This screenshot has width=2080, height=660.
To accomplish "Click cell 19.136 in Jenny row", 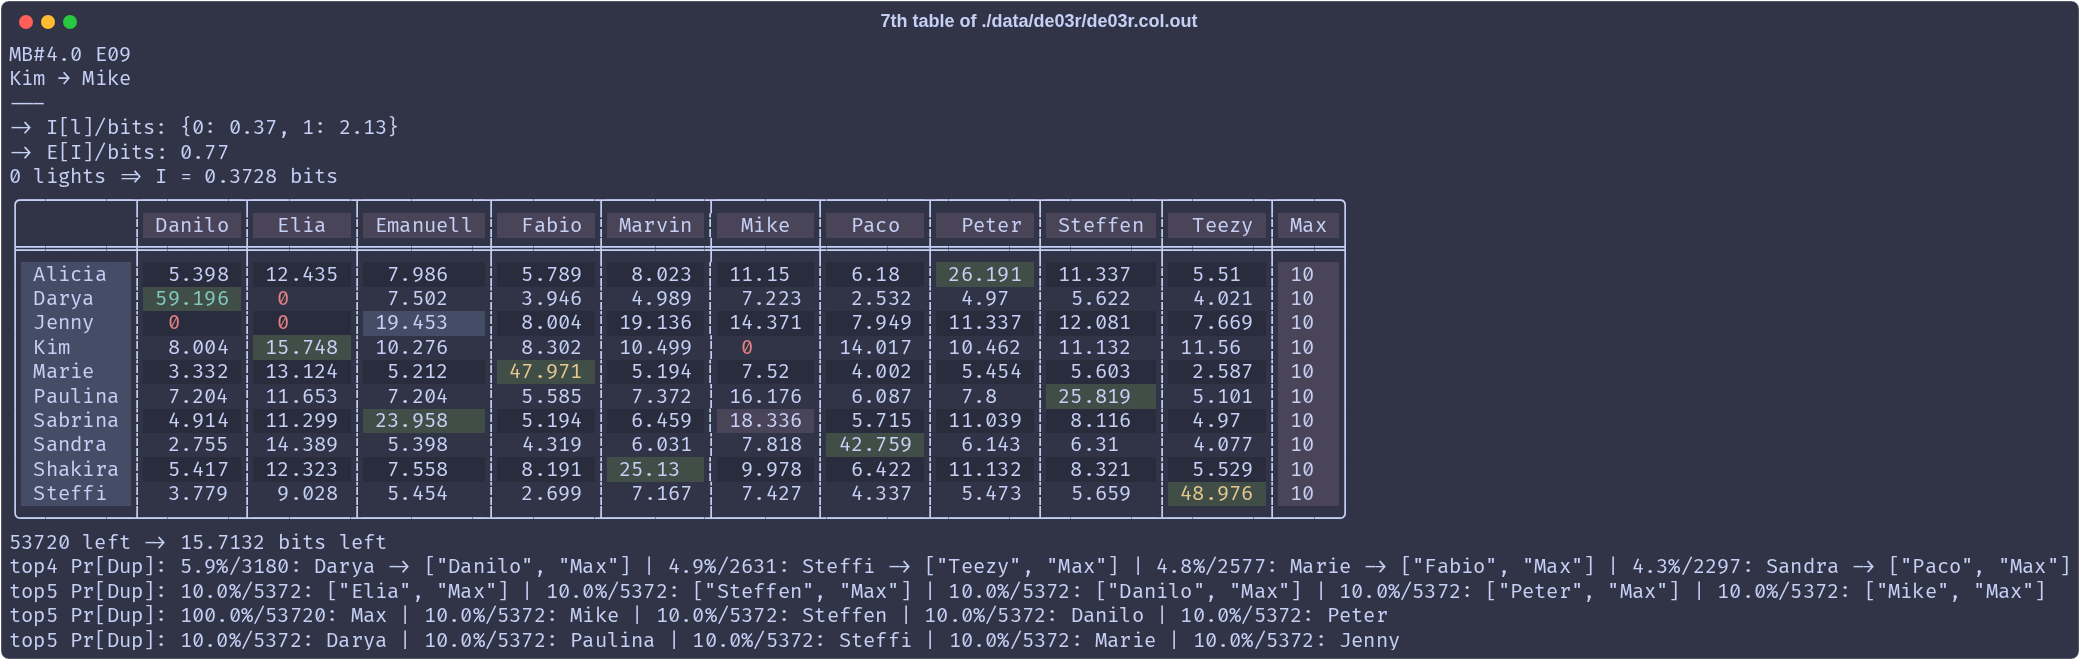I will (x=656, y=323).
